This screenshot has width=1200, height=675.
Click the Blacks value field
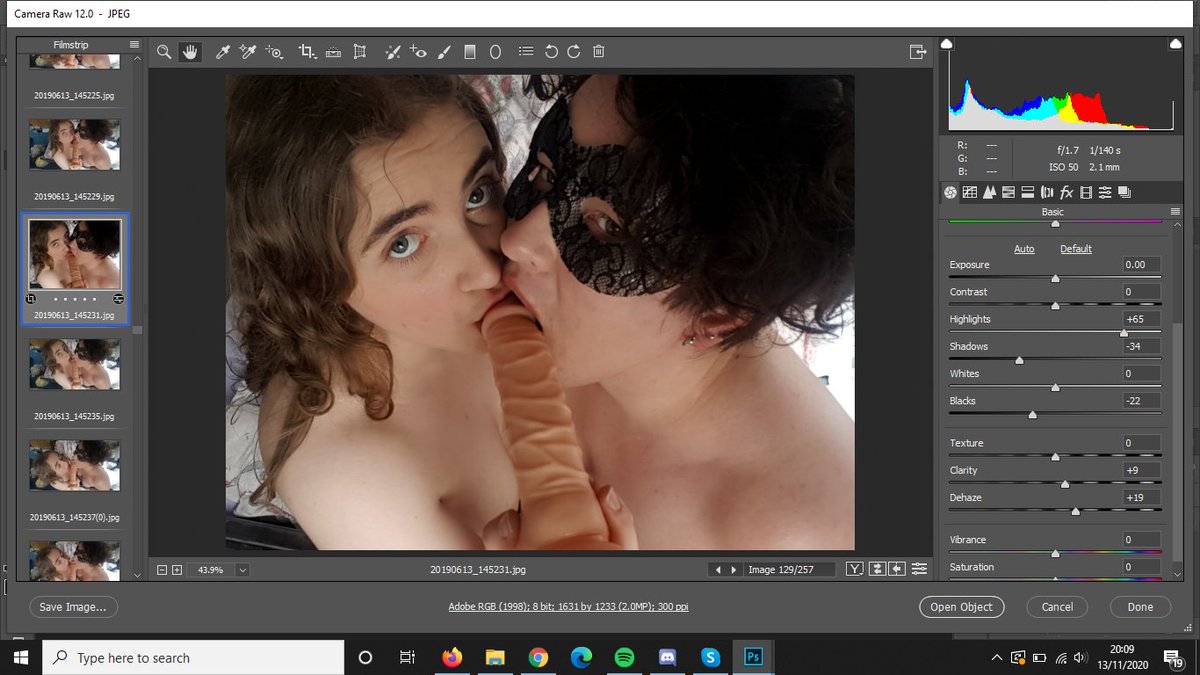1140,401
